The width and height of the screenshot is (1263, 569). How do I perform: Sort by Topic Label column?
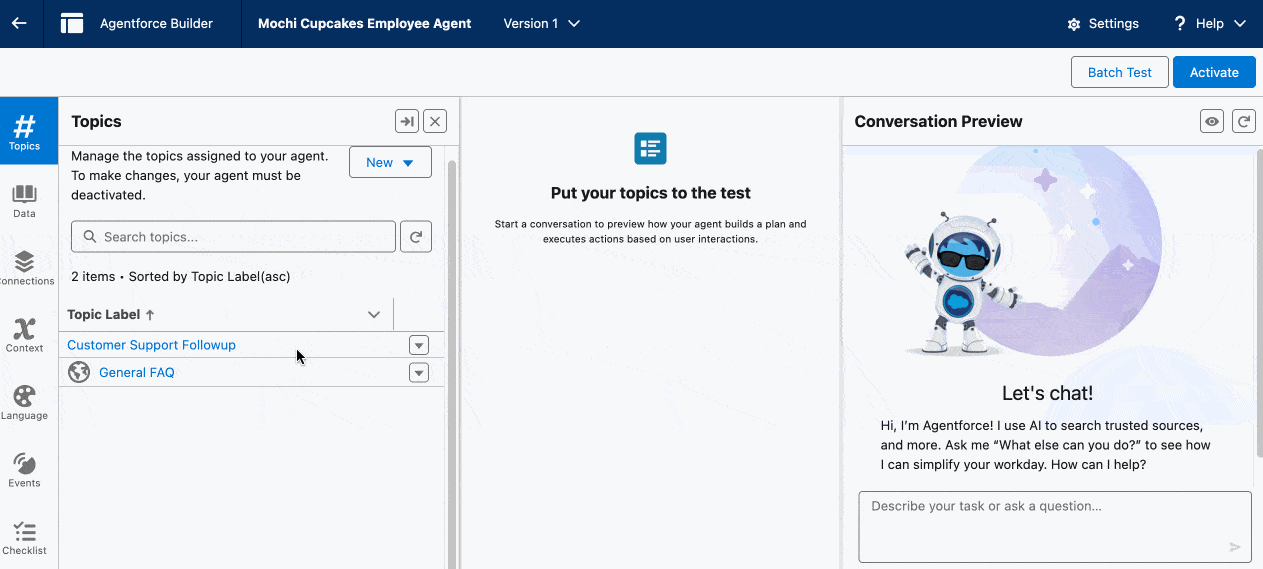(111, 314)
